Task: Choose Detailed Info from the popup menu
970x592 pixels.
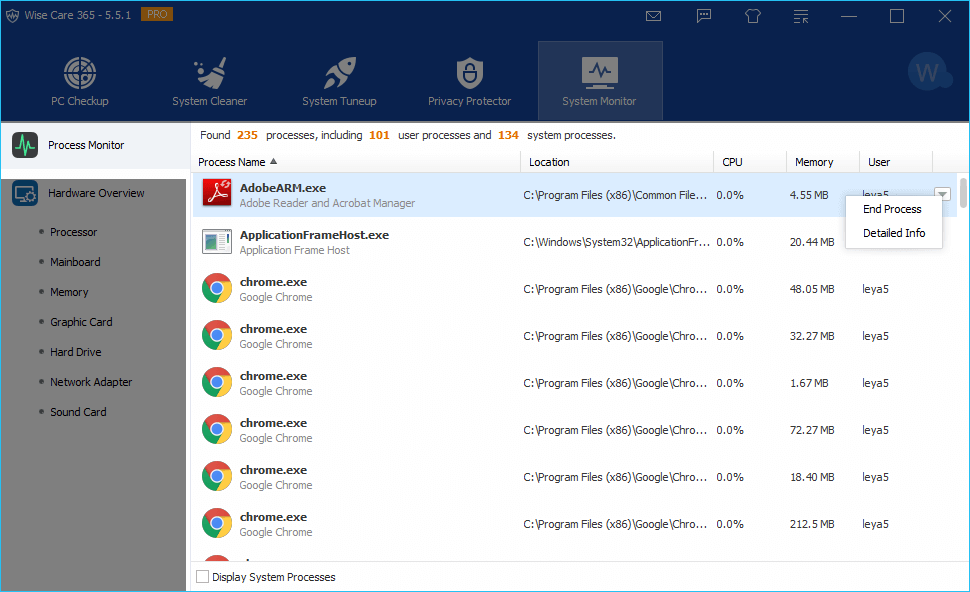Action: (x=894, y=233)
